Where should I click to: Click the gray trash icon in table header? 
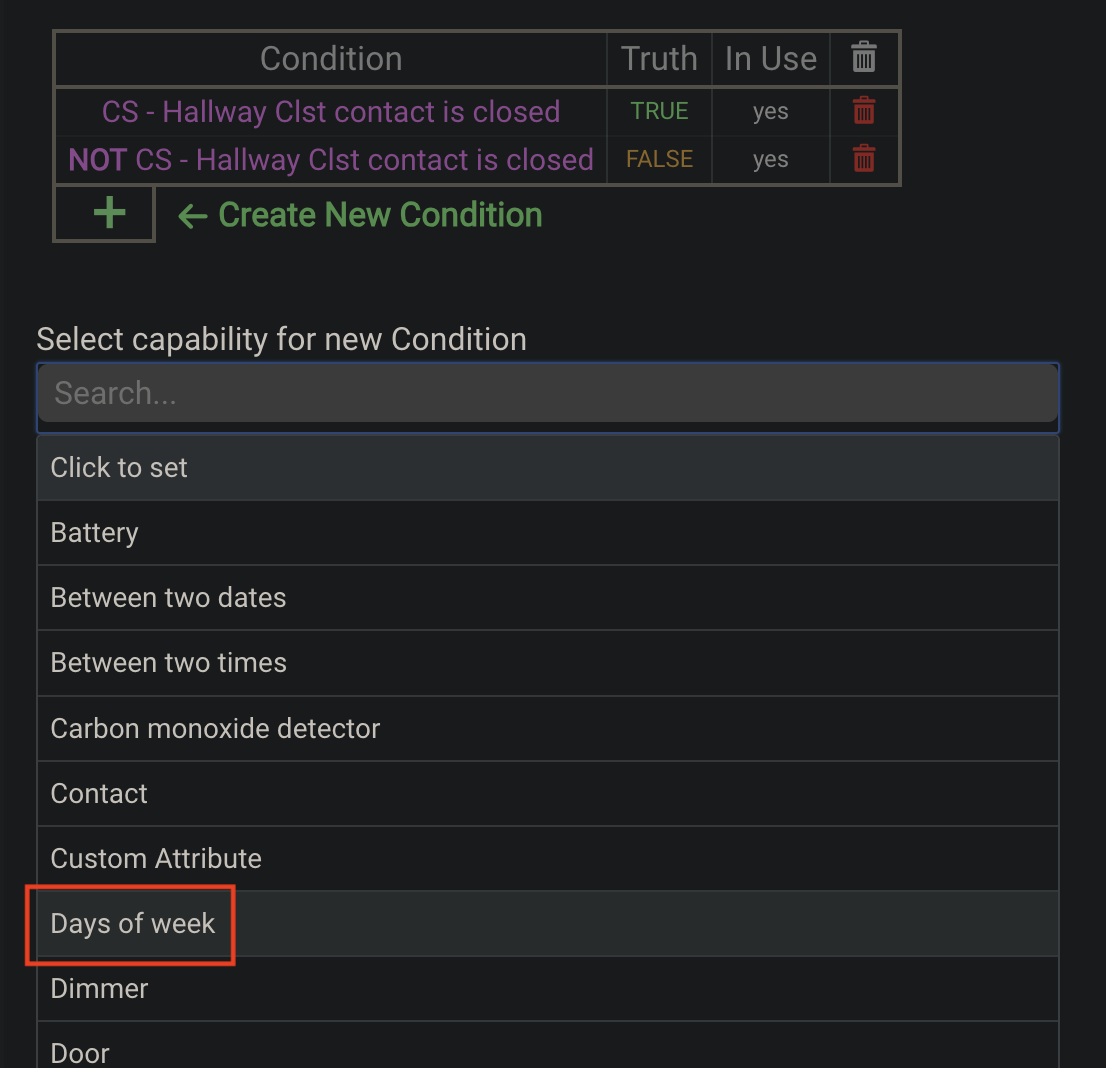(x=863, y=57)
